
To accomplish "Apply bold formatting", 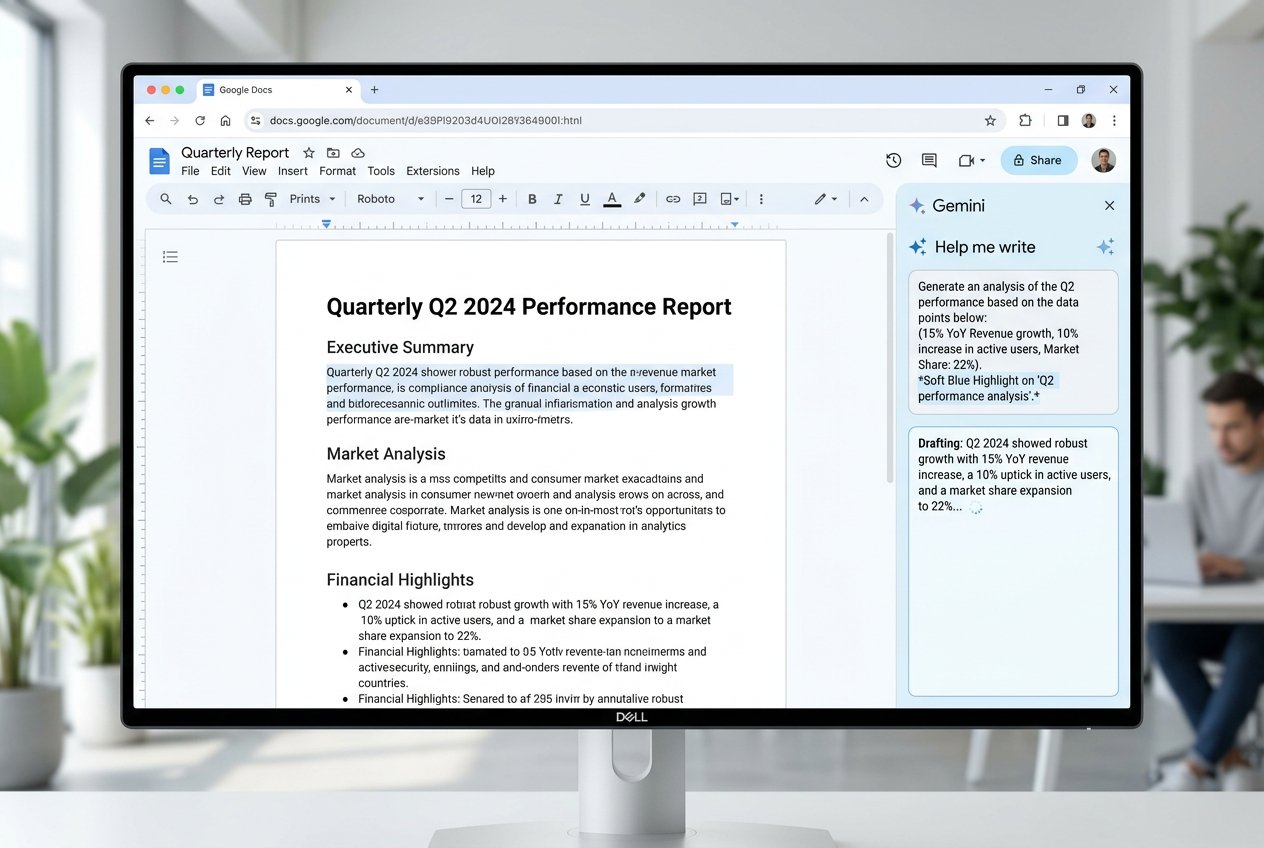I will [532, 199].
